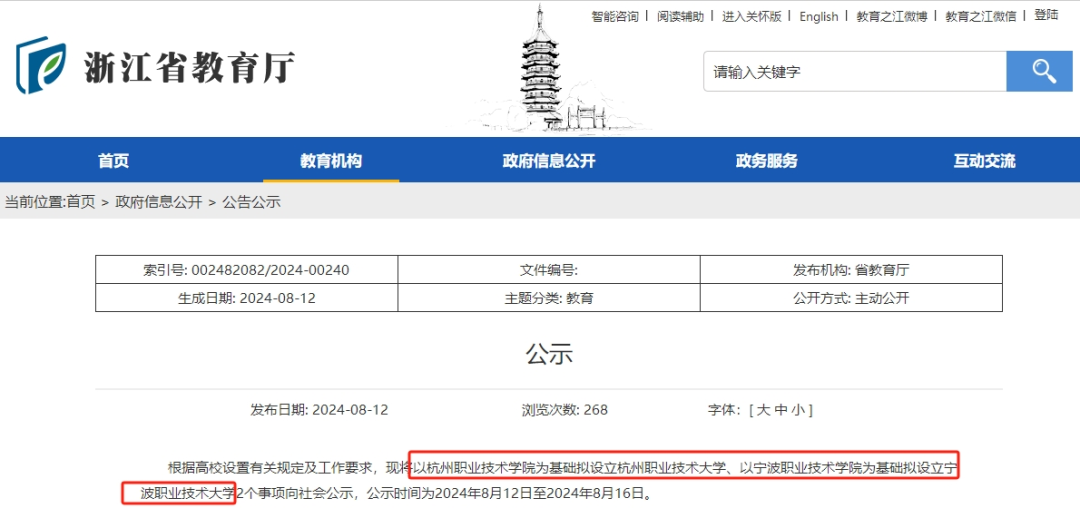The height and width of the screenshot is (508, 1080).
Task: Click 首页 in the breadcrumb path
Action: (81, 202)
